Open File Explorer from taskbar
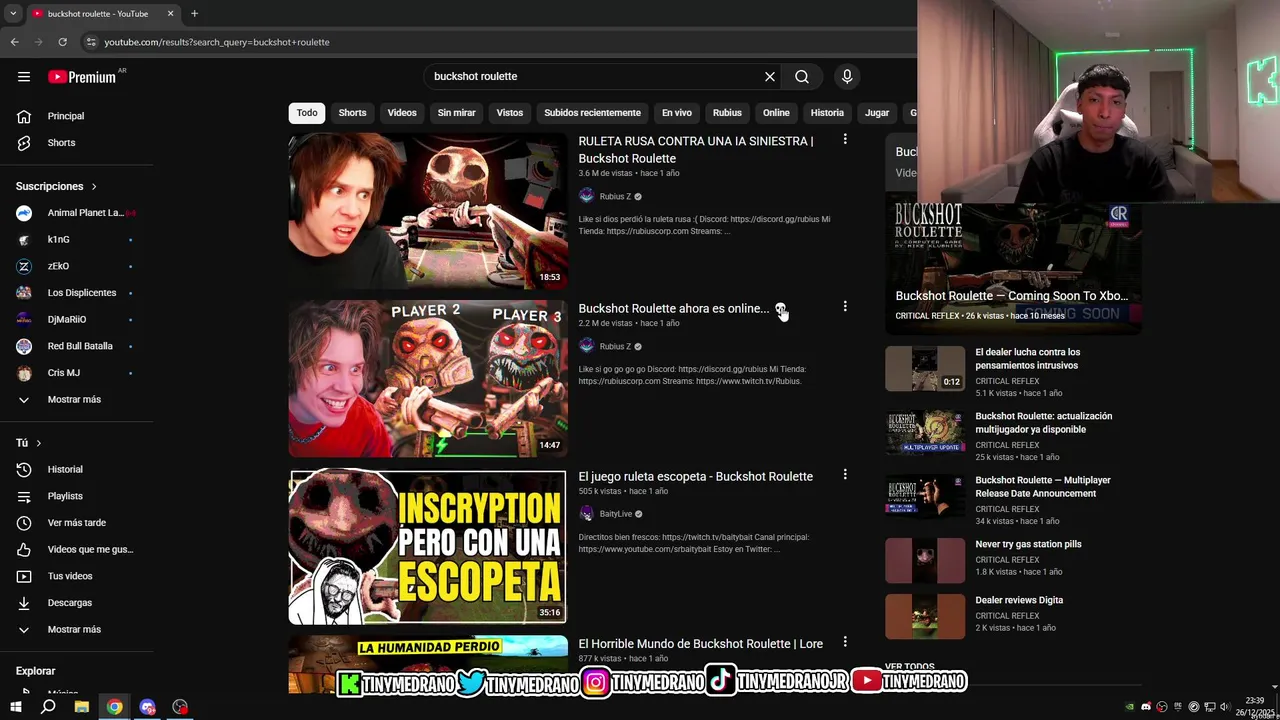This screenshot has width=1280, height=720. 82,707
